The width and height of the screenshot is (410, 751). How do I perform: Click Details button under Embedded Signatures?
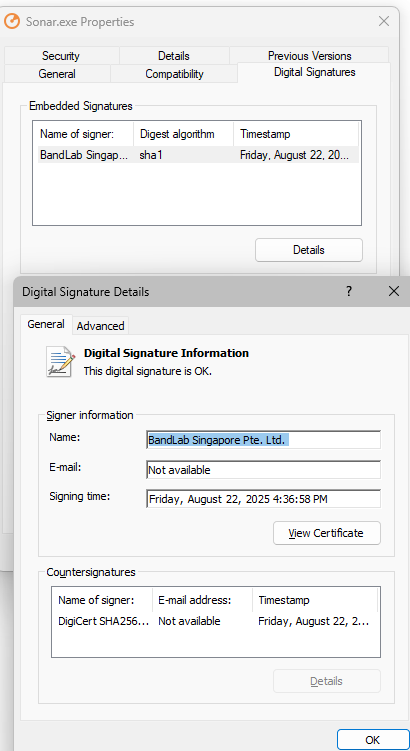(309, 250)
